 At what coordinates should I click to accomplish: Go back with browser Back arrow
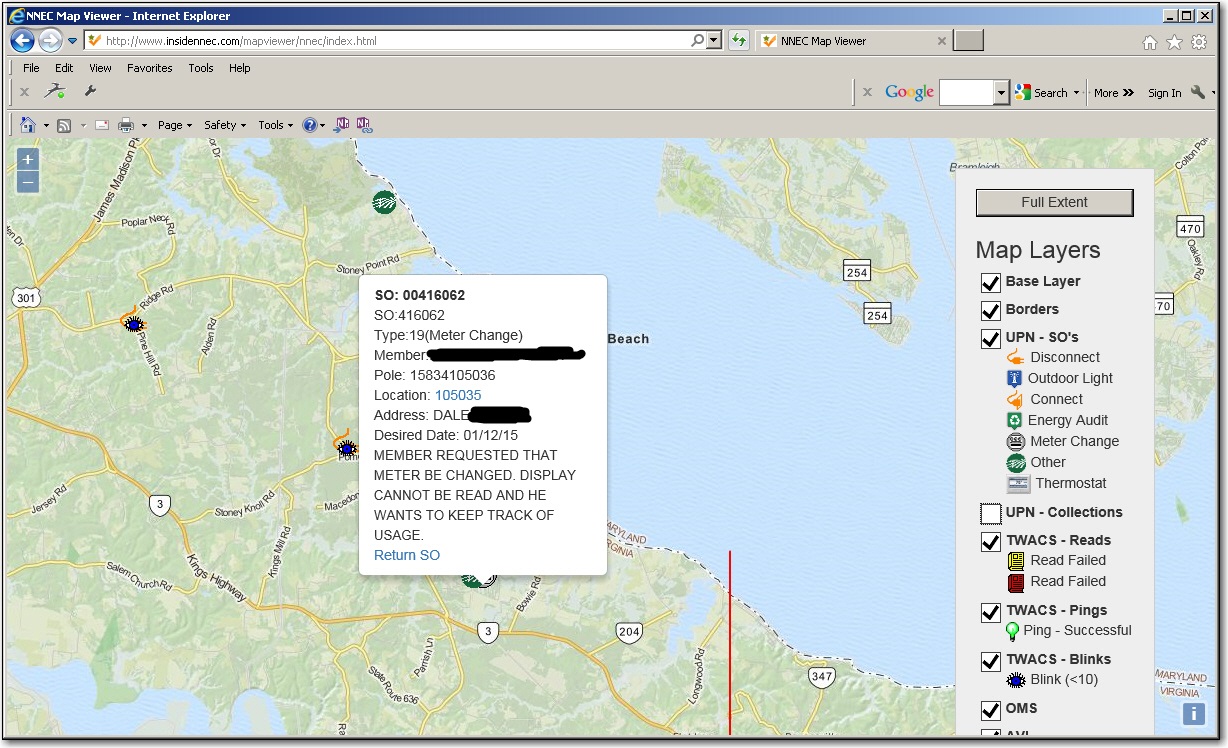[22, 41]
